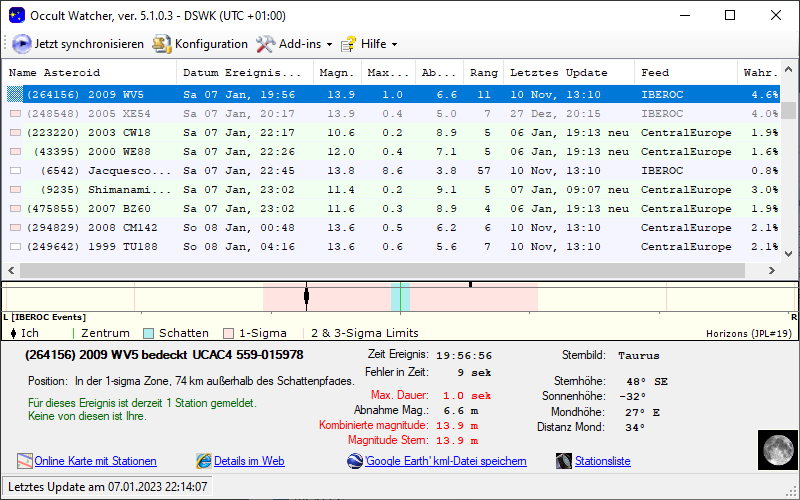This screenshot has width=800, height=500.
Task: Sort by Datum Ereignis column header
Action: click(241, 73)
